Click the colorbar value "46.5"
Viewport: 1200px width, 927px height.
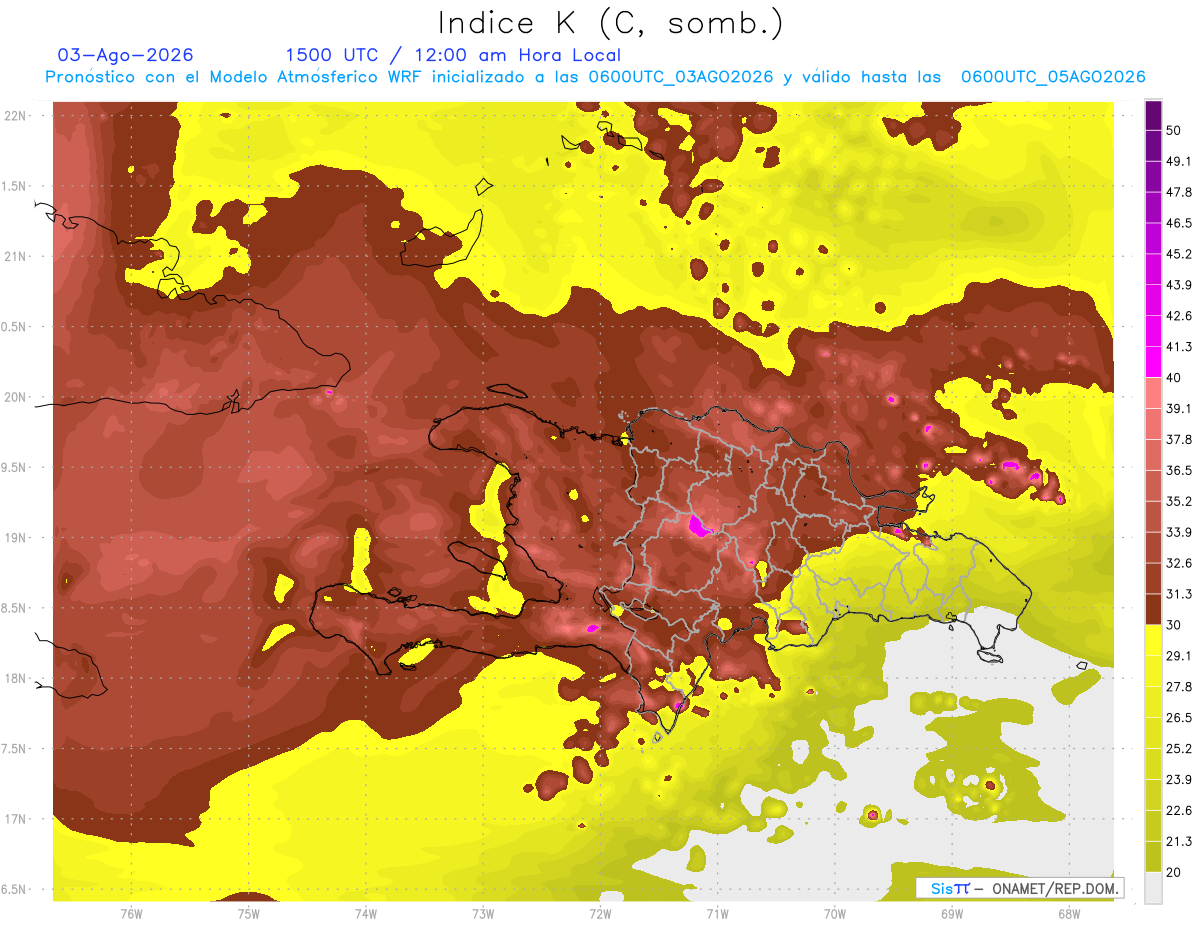tap(1178, 223)
